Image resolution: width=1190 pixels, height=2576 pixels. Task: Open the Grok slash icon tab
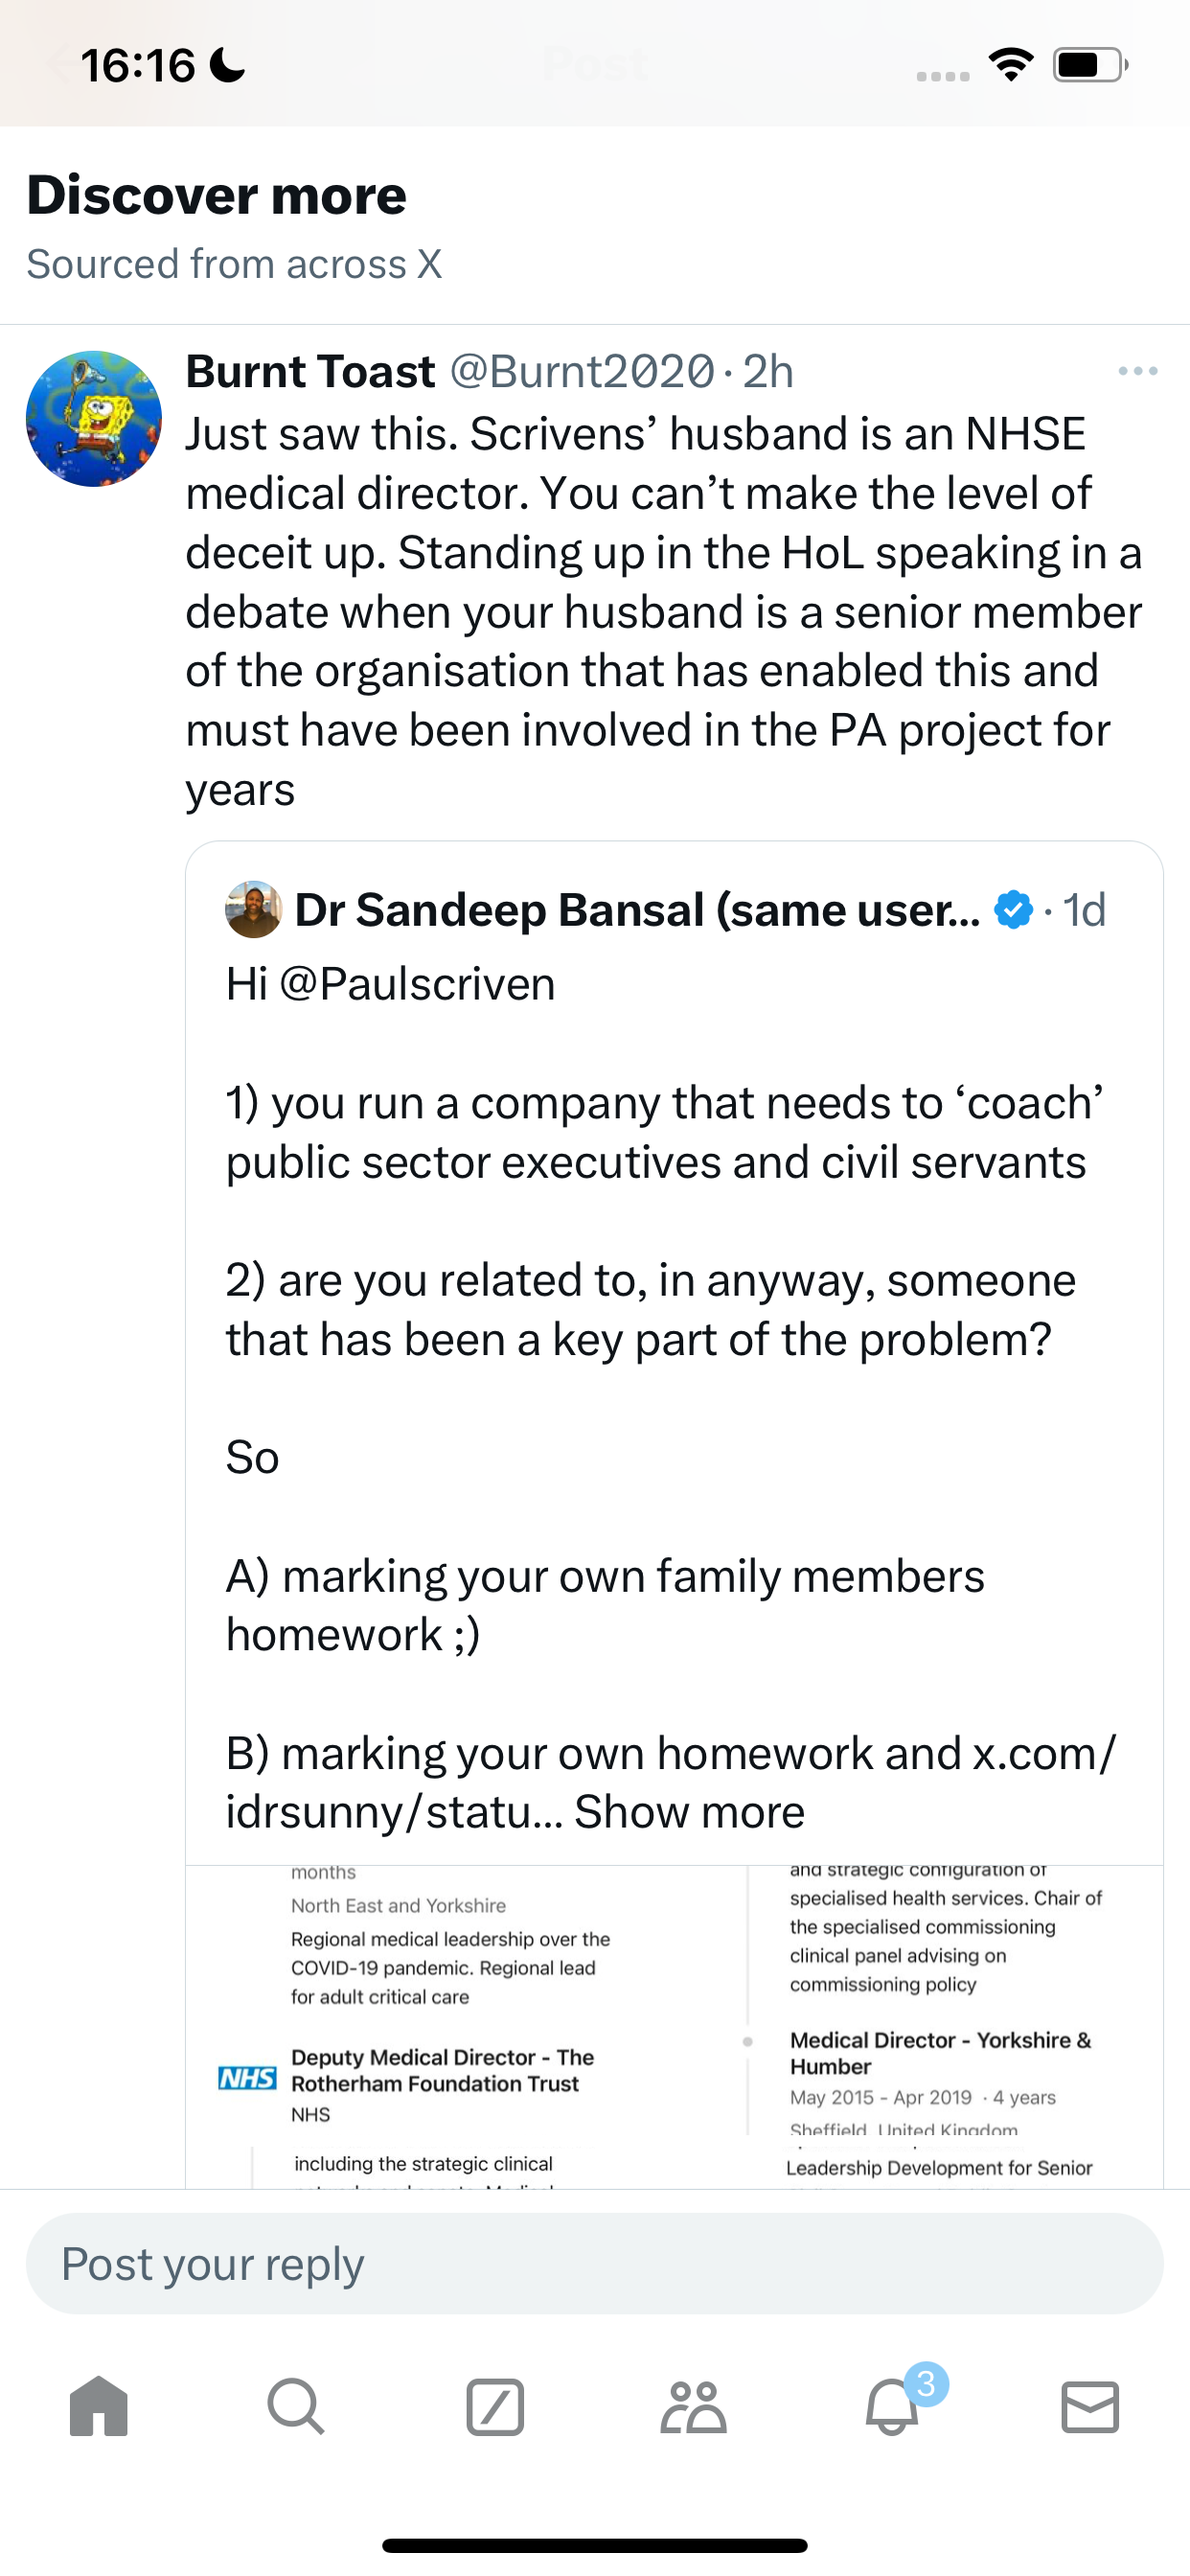(x=495, y=2406)
